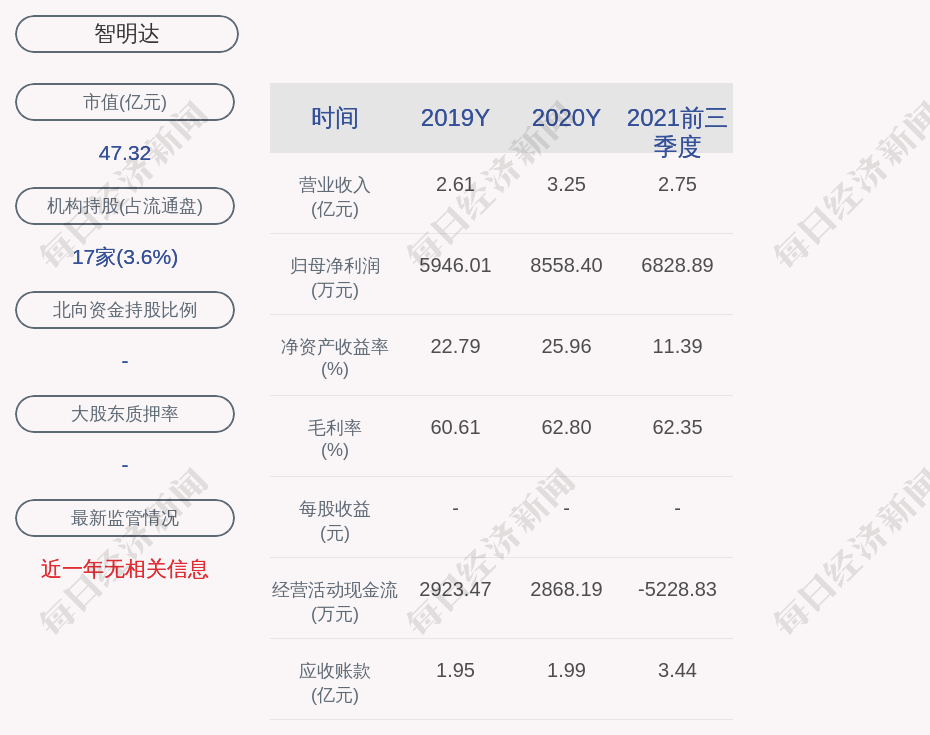Click the 净资产收益率(%) row label

click(x=335, y=358)
